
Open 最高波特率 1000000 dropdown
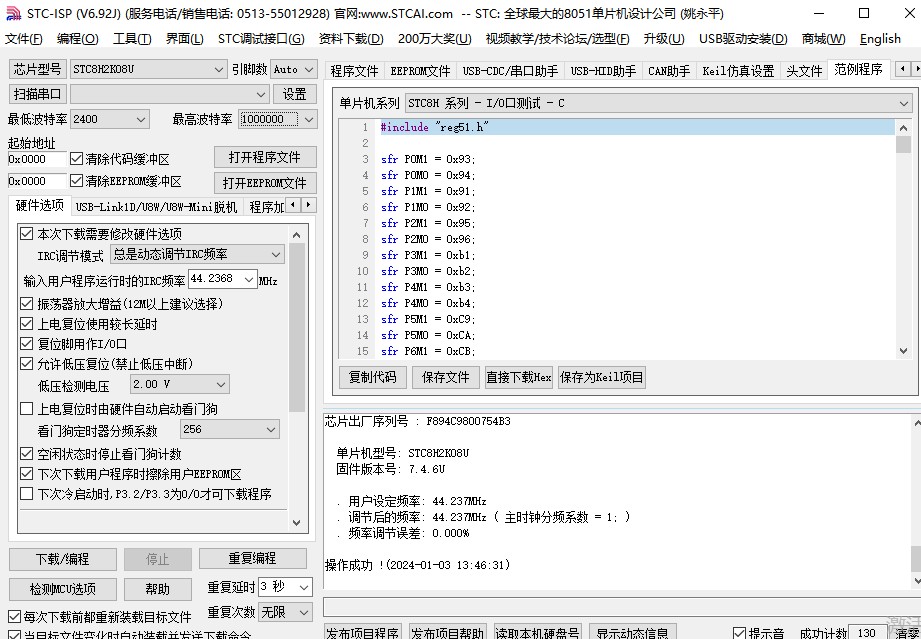click(278, 119)
